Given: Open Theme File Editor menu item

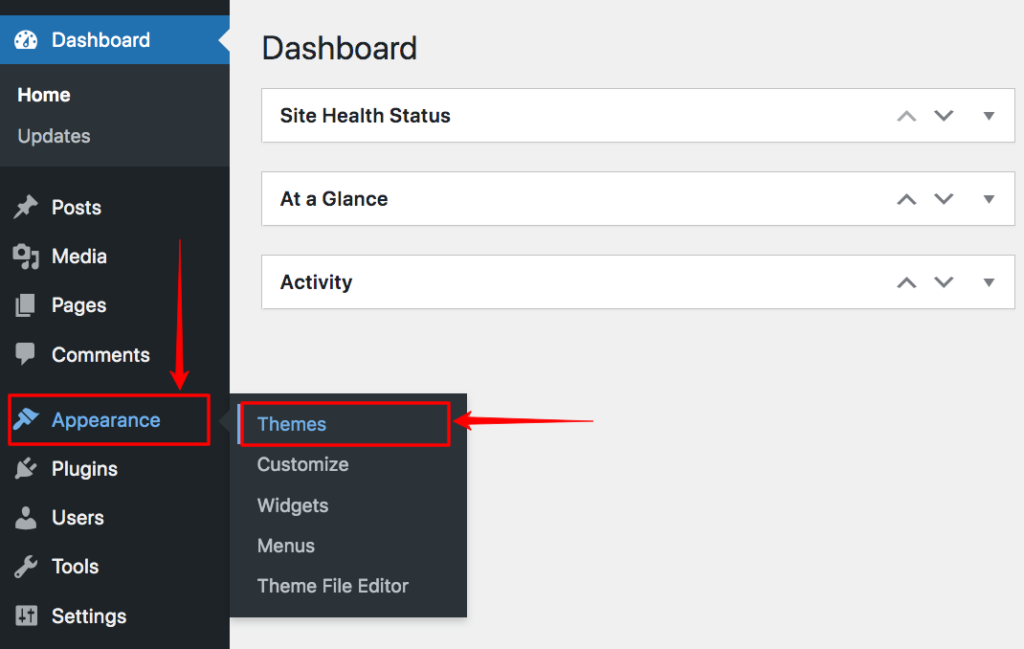Looking at the screenshot, I should 332,586.
